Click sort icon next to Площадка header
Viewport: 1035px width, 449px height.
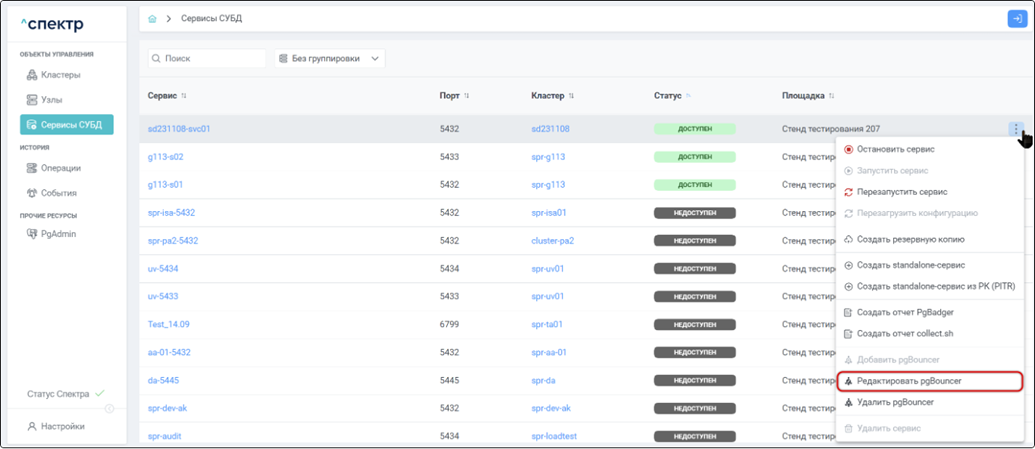tap(832, 96)
